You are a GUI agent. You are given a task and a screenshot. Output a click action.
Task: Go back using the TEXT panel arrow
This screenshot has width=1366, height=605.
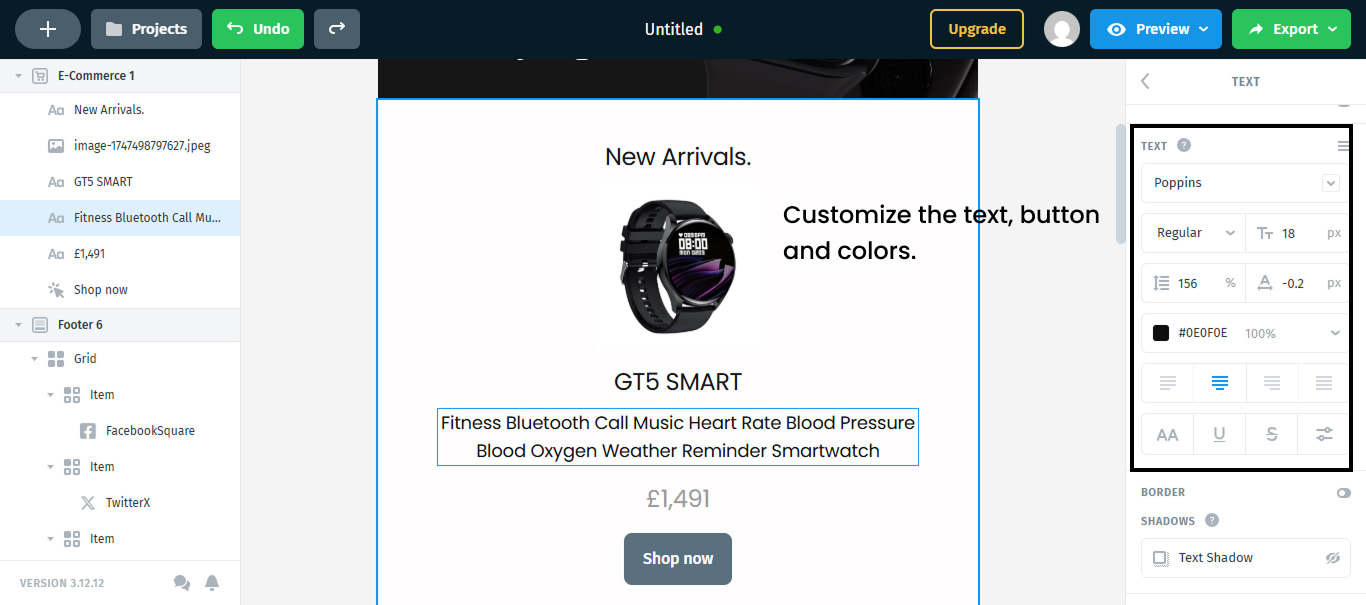[1144, 81]
